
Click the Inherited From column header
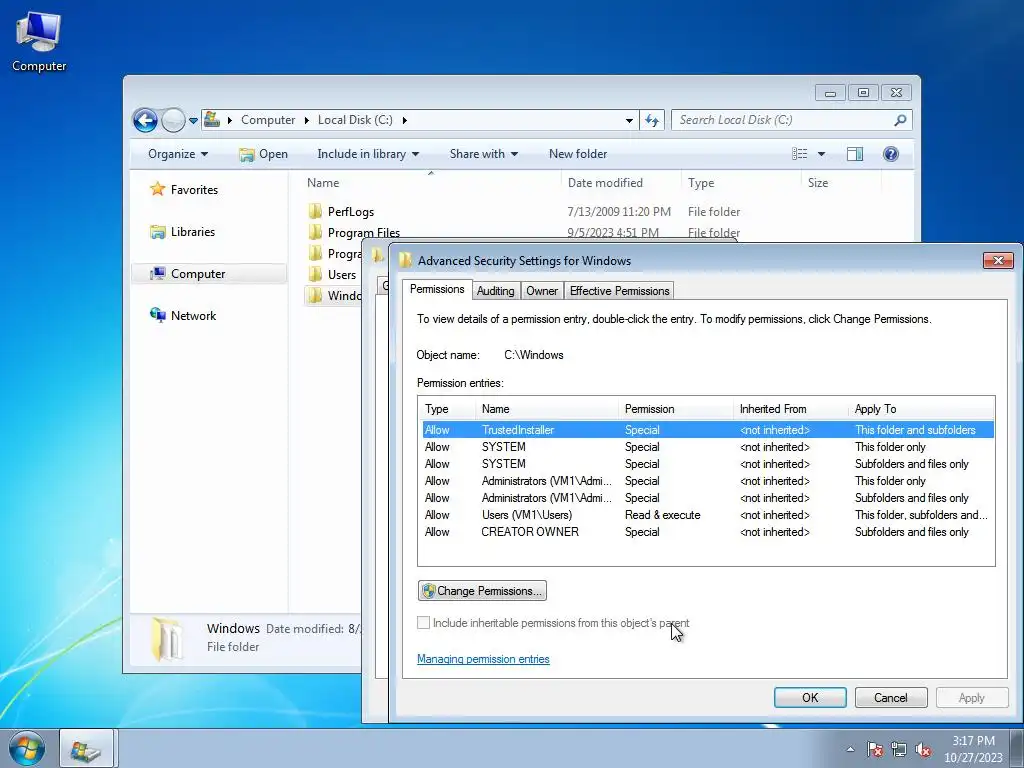(791, 409)
